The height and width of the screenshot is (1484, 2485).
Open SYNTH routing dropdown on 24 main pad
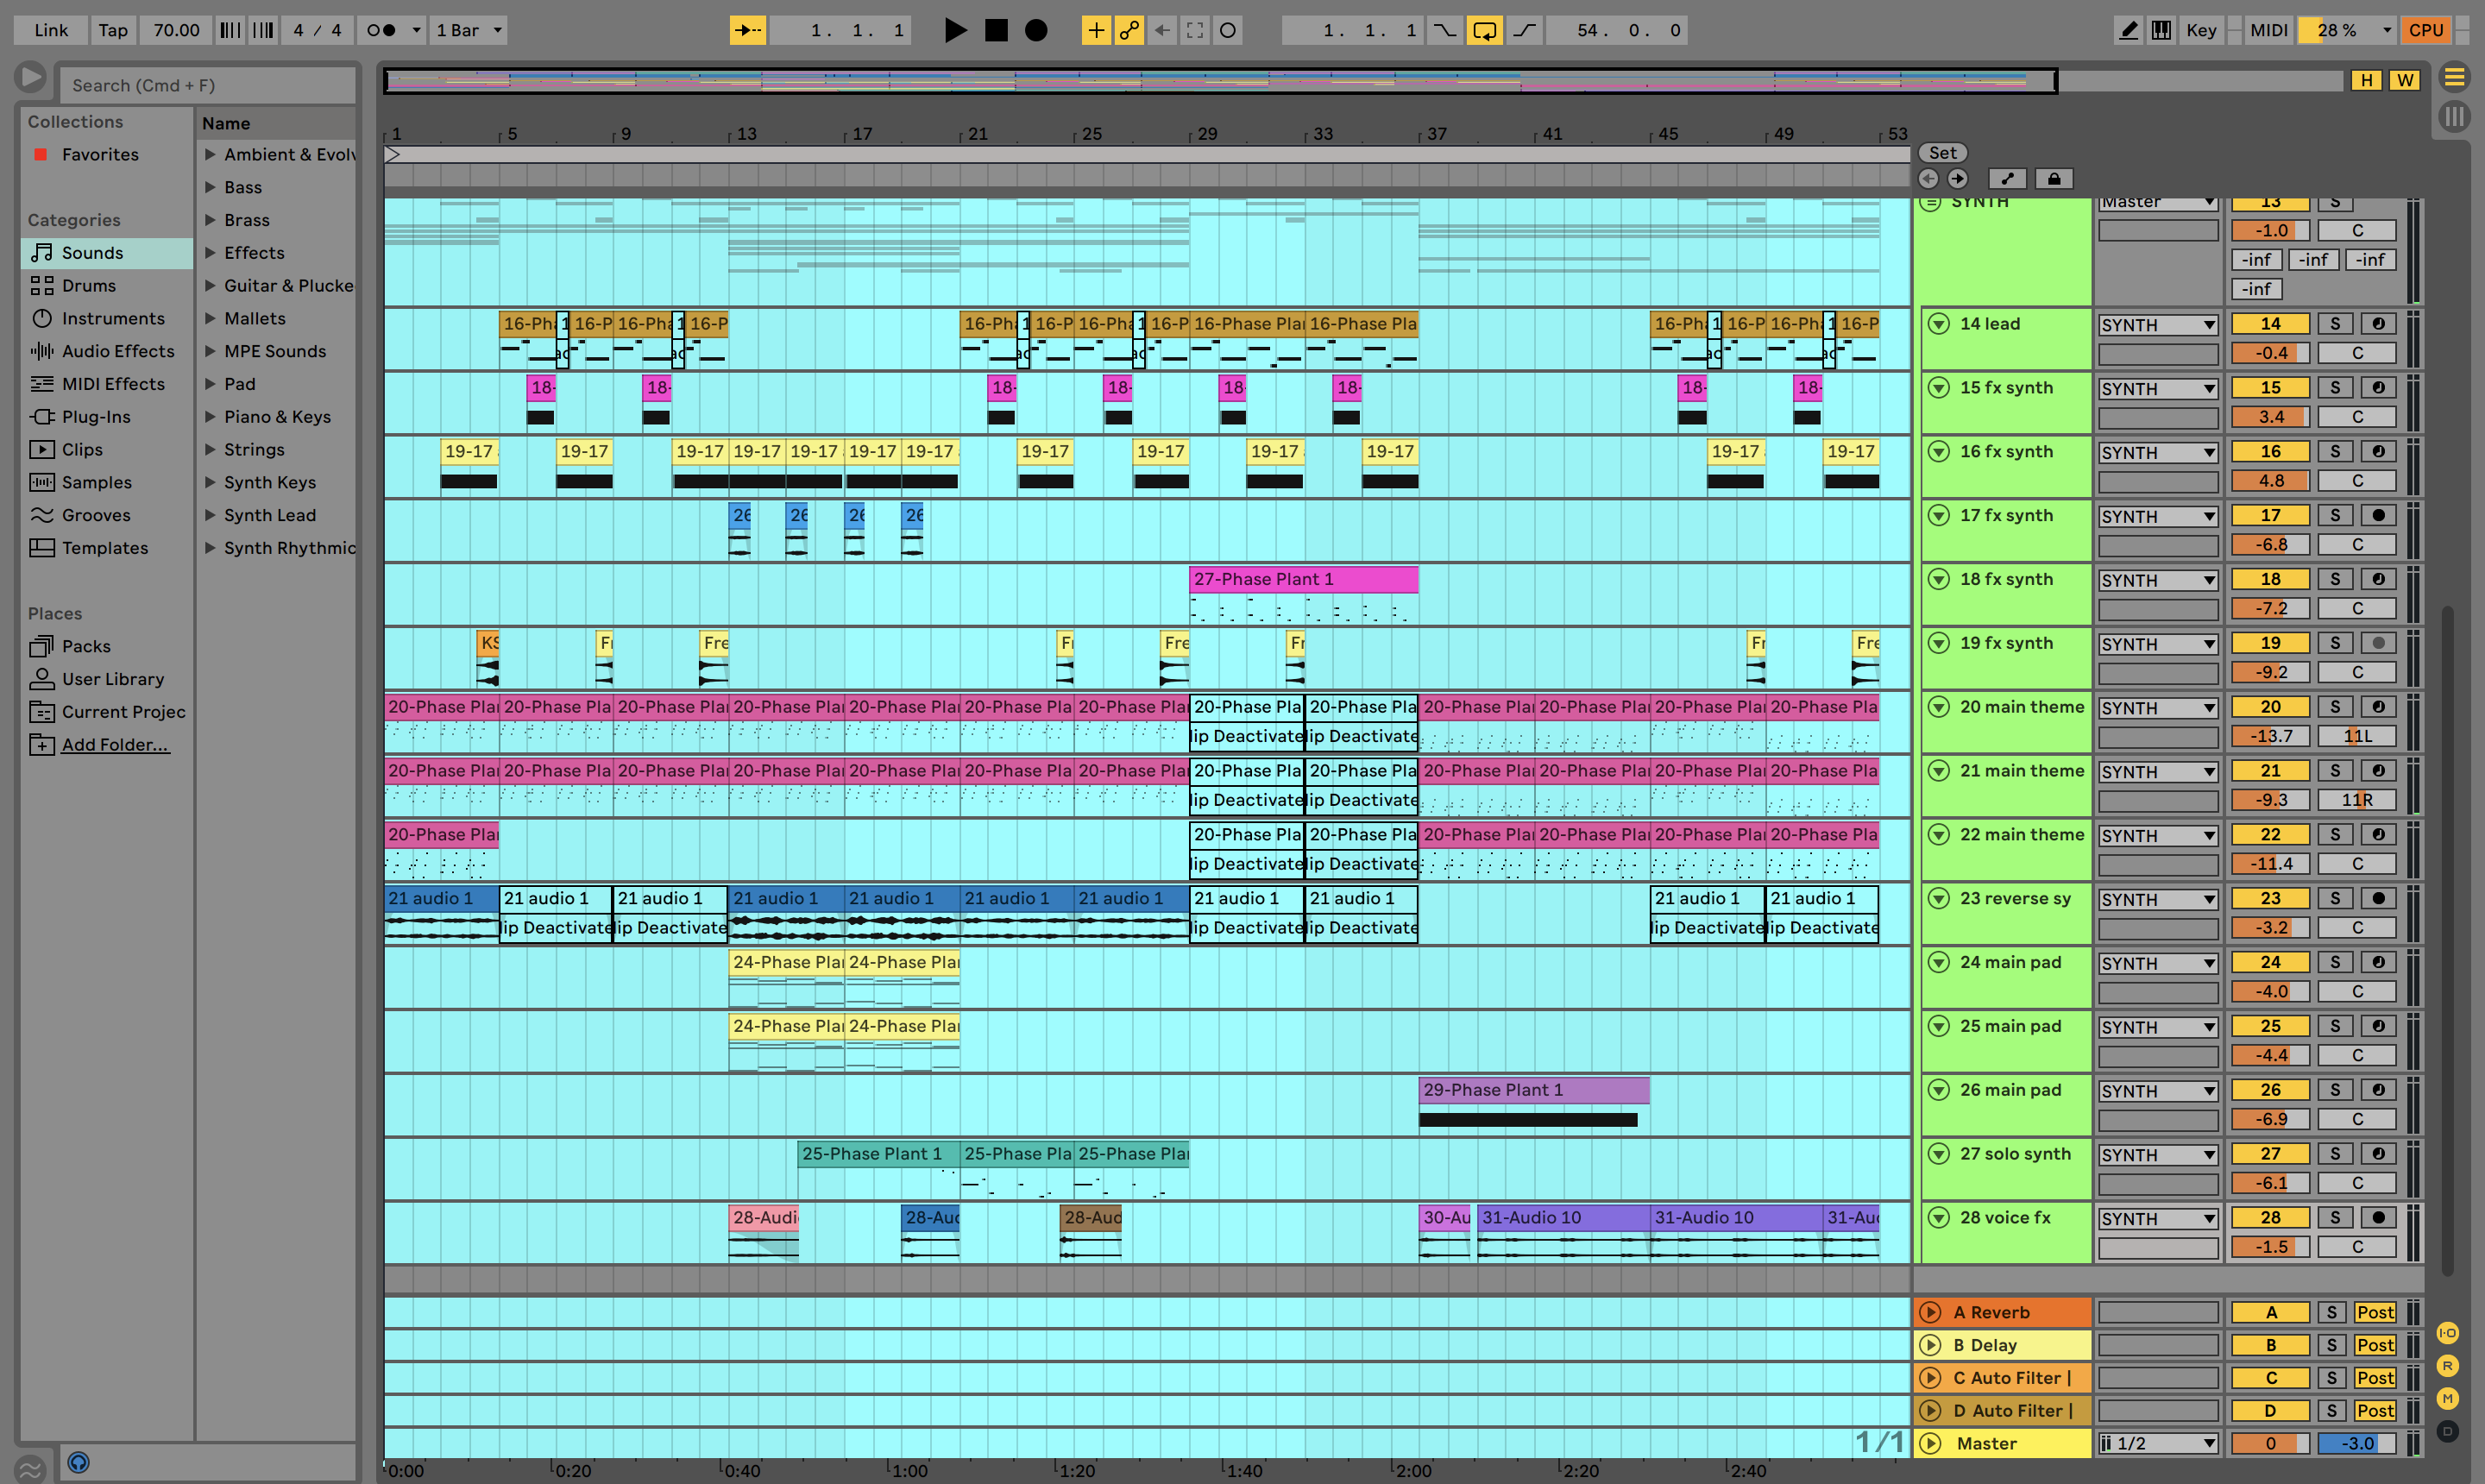point(2158,963)
